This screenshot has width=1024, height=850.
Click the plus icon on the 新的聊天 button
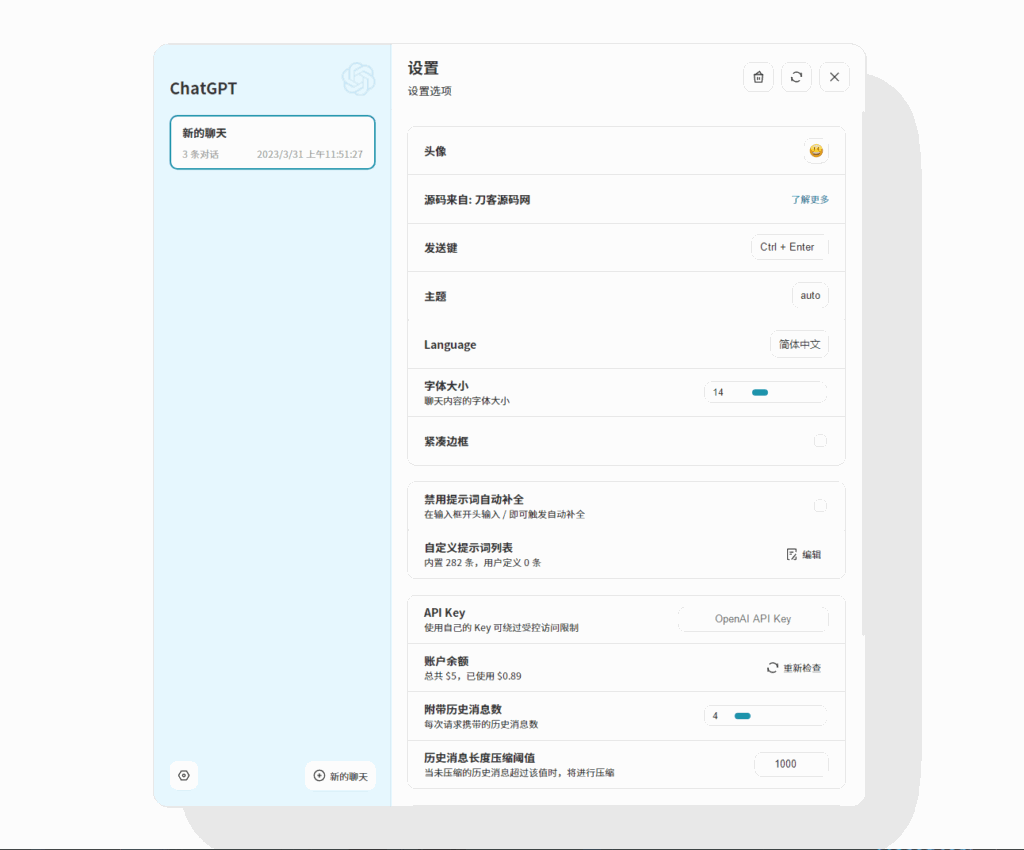pyautogui.click(x=317, y=776)
